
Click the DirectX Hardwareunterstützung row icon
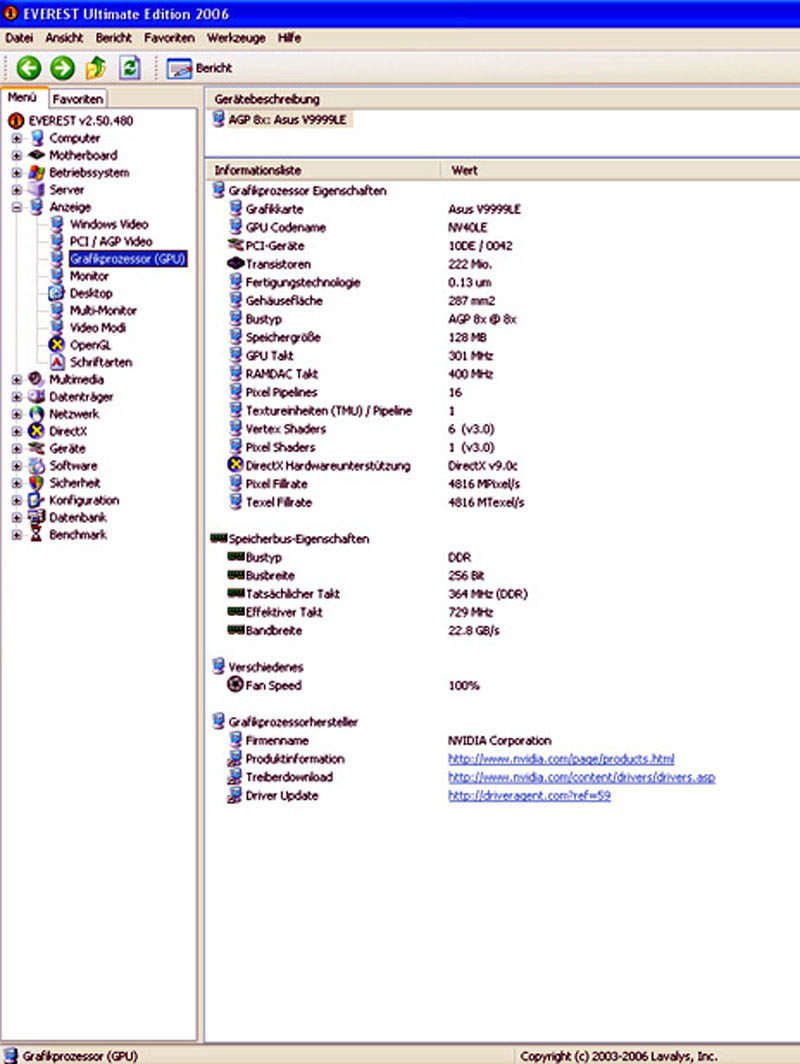(235, 465)
